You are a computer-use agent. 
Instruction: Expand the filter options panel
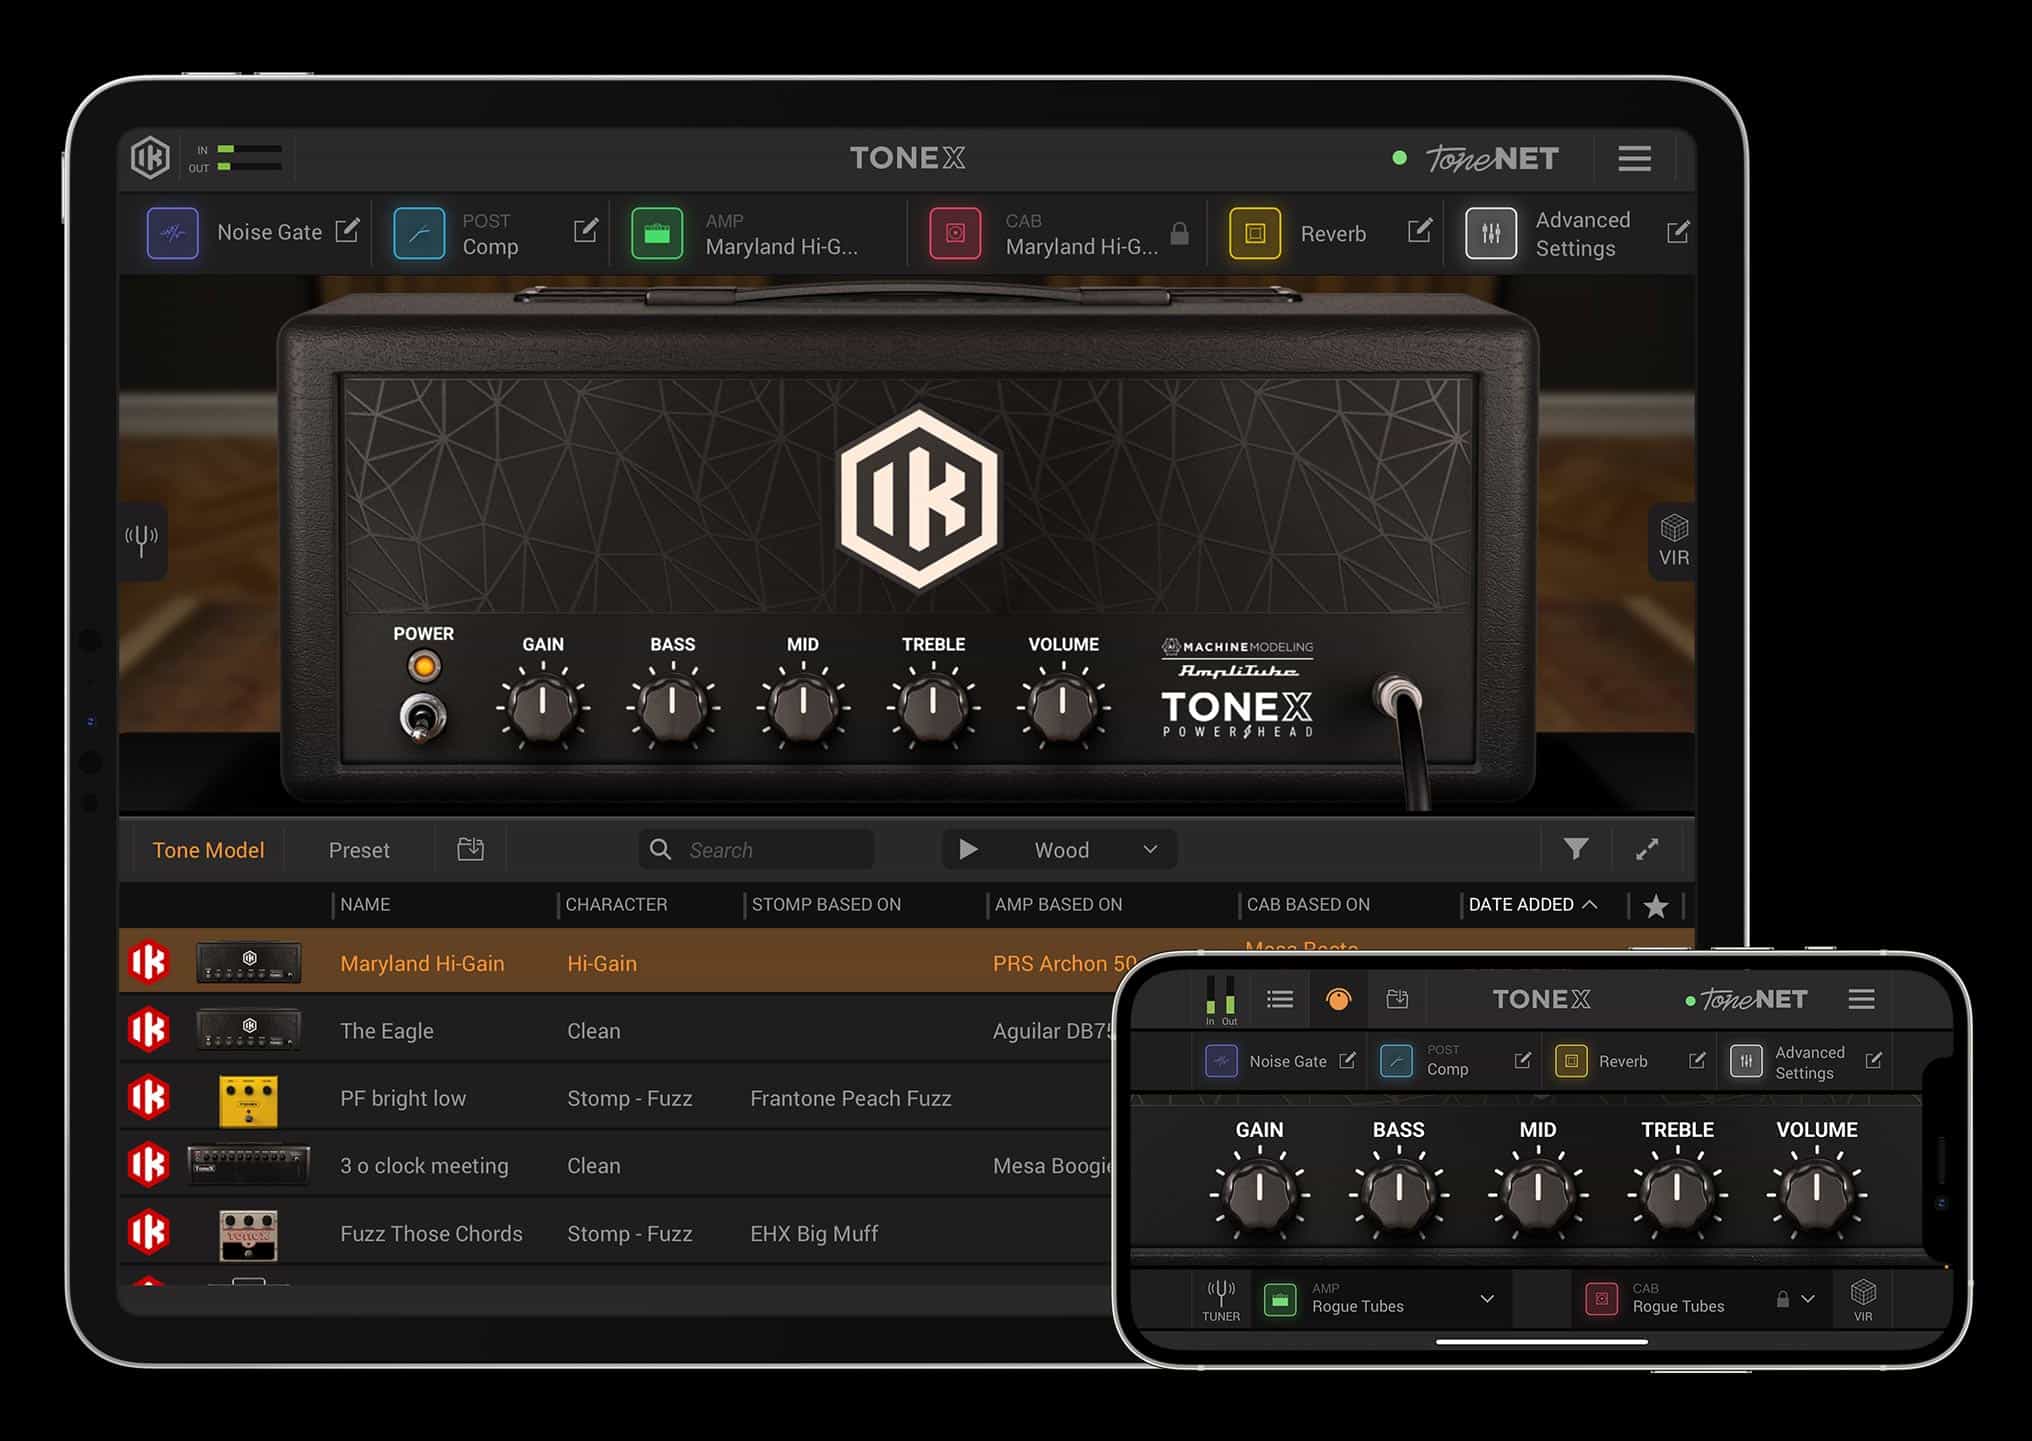[x=1574, y=848]
